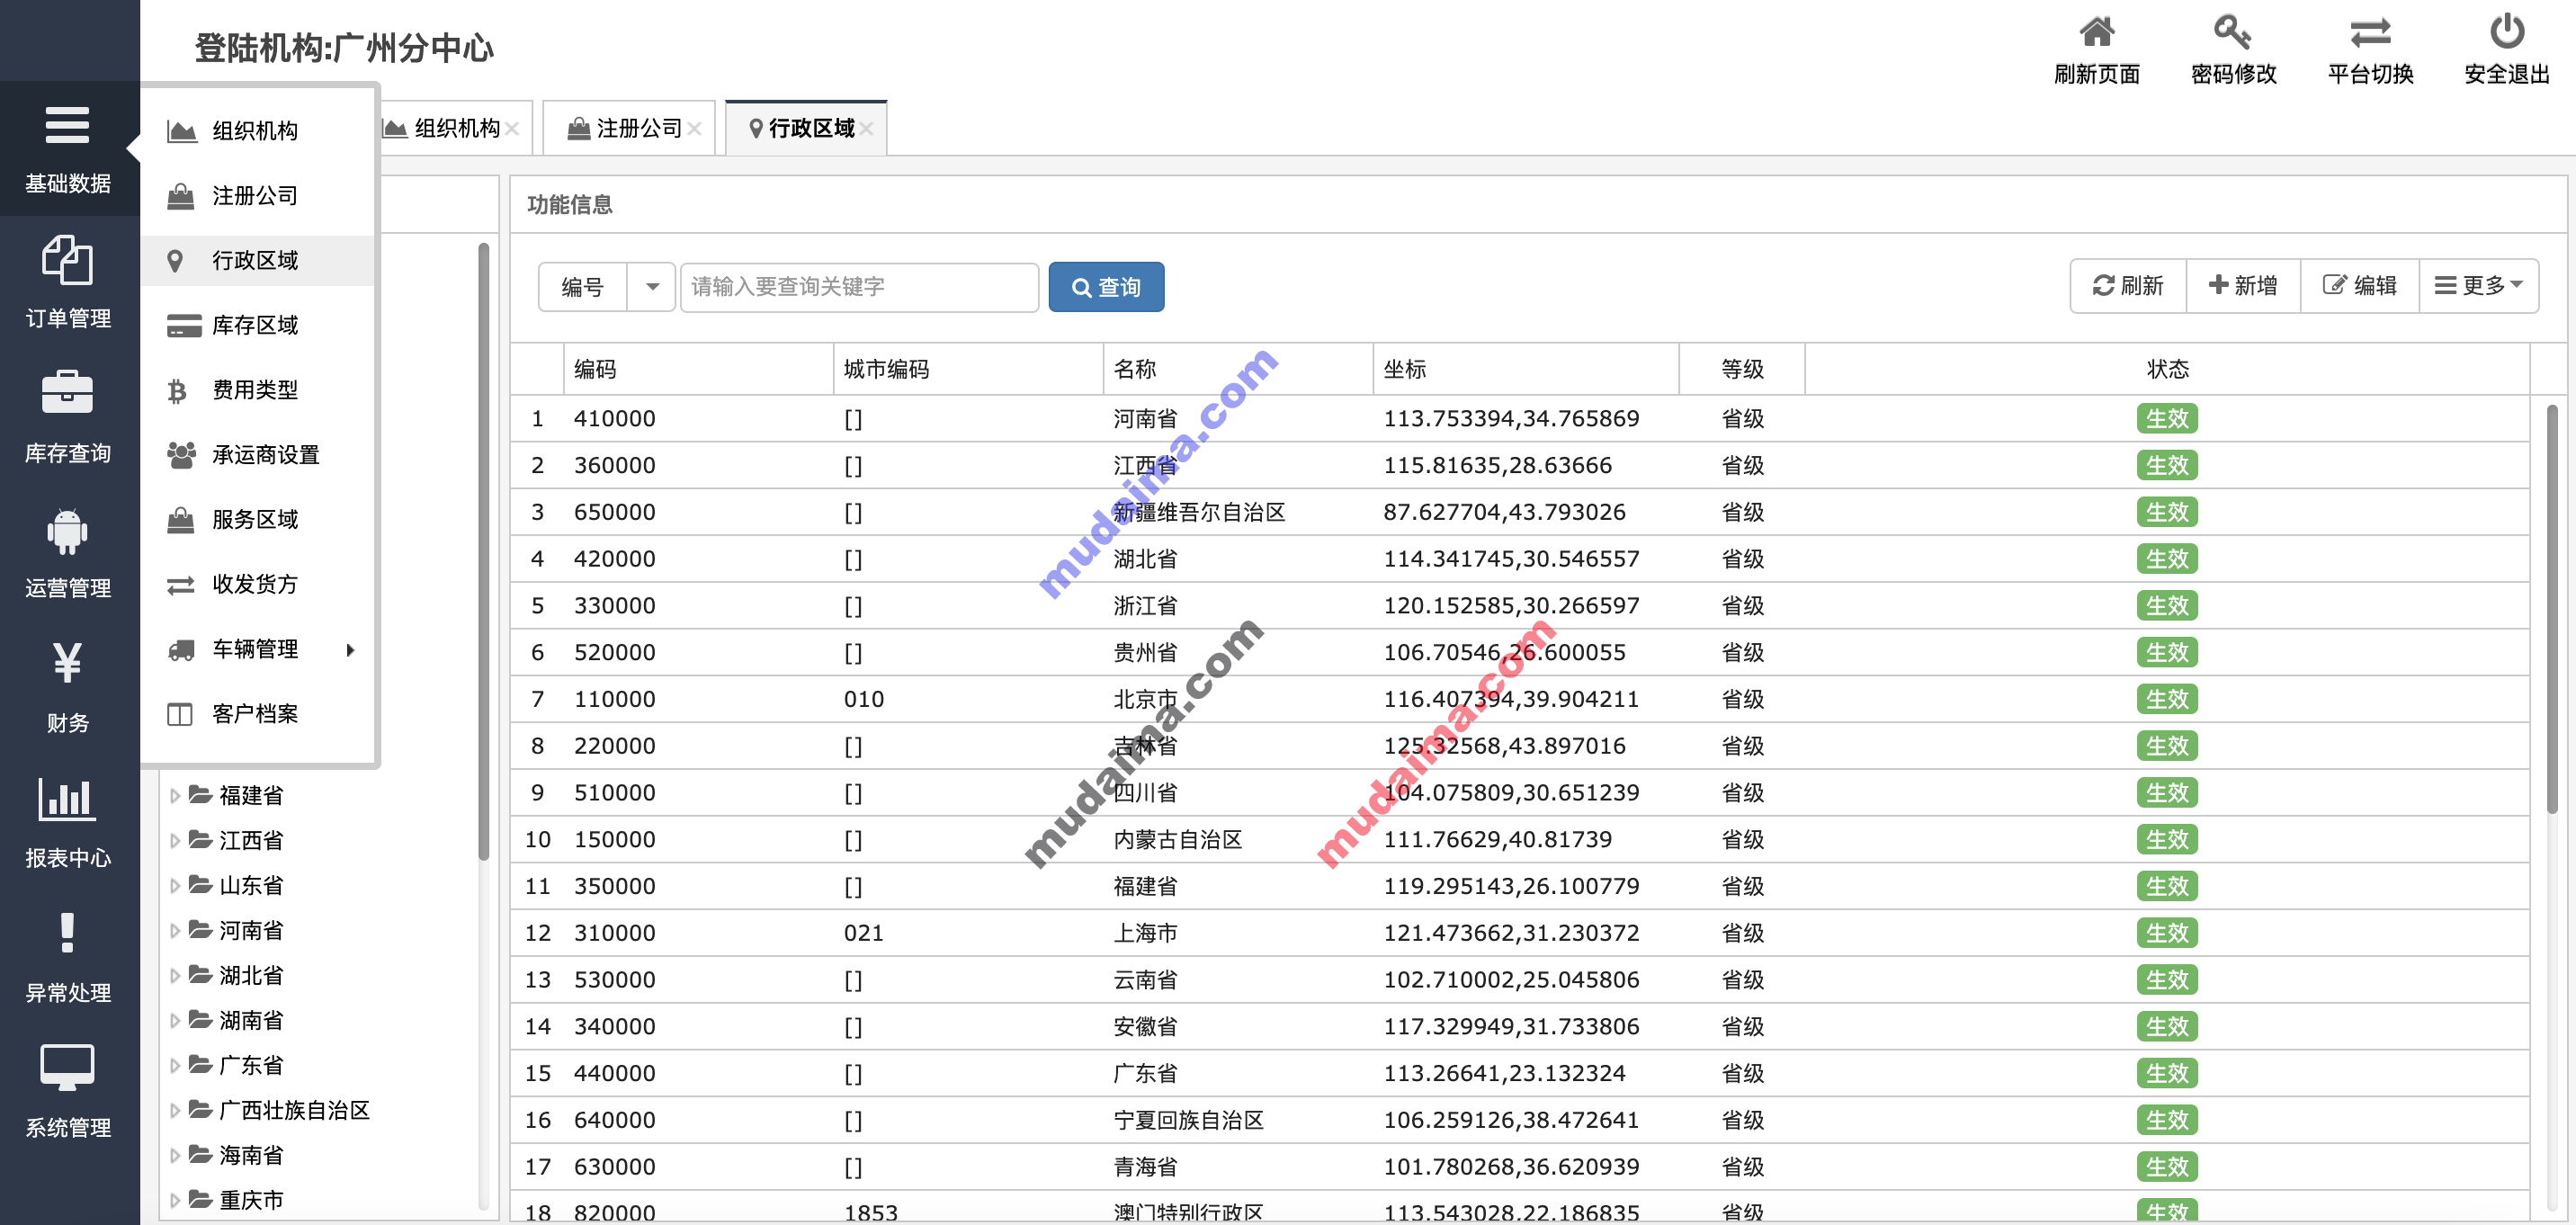Select 费用类型 in the flyout menu

pyautogui.click(x=257, y=390)
